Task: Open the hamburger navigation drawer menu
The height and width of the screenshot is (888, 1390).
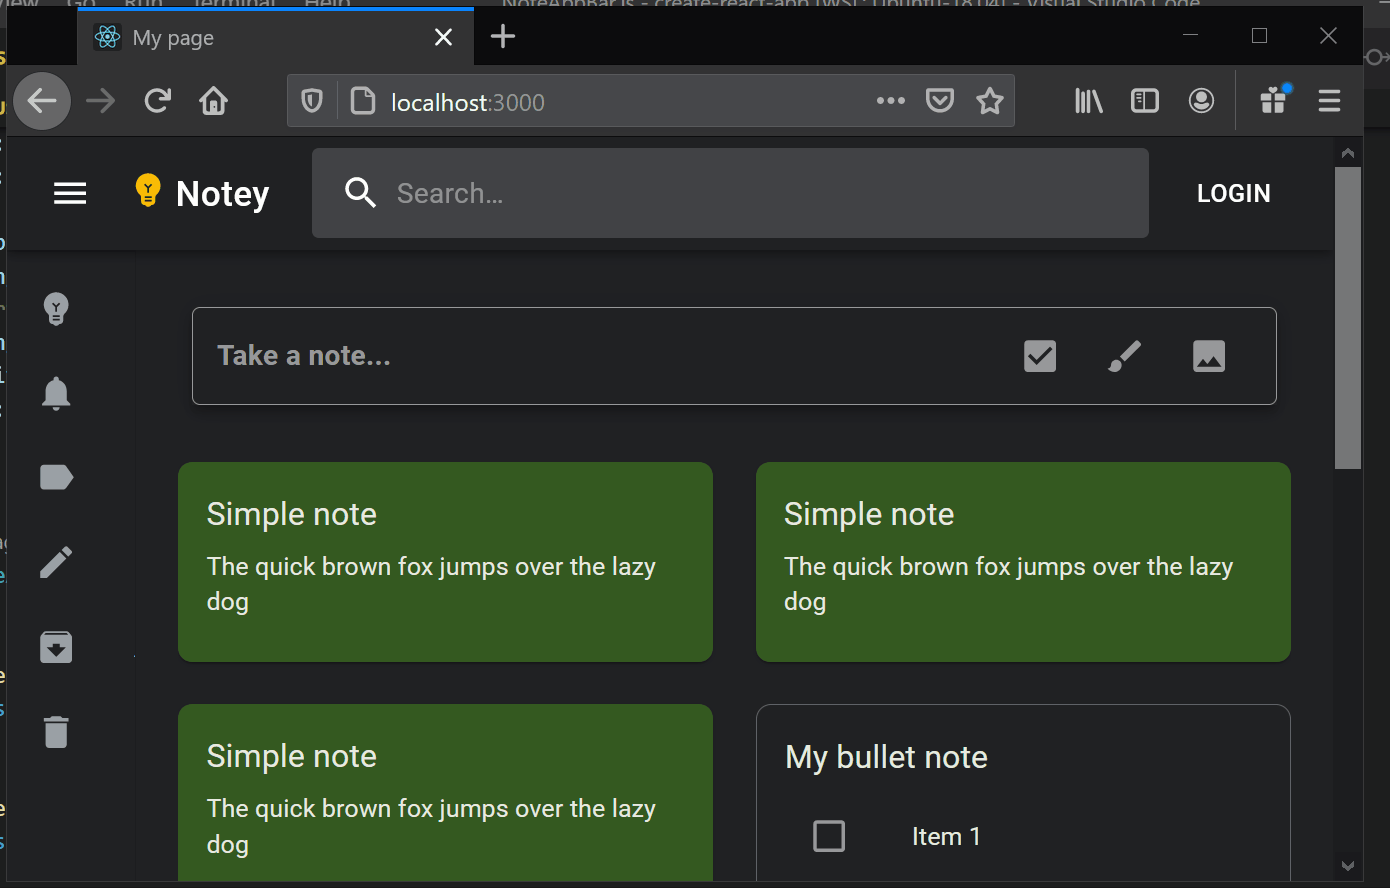Action: (70, 193)
